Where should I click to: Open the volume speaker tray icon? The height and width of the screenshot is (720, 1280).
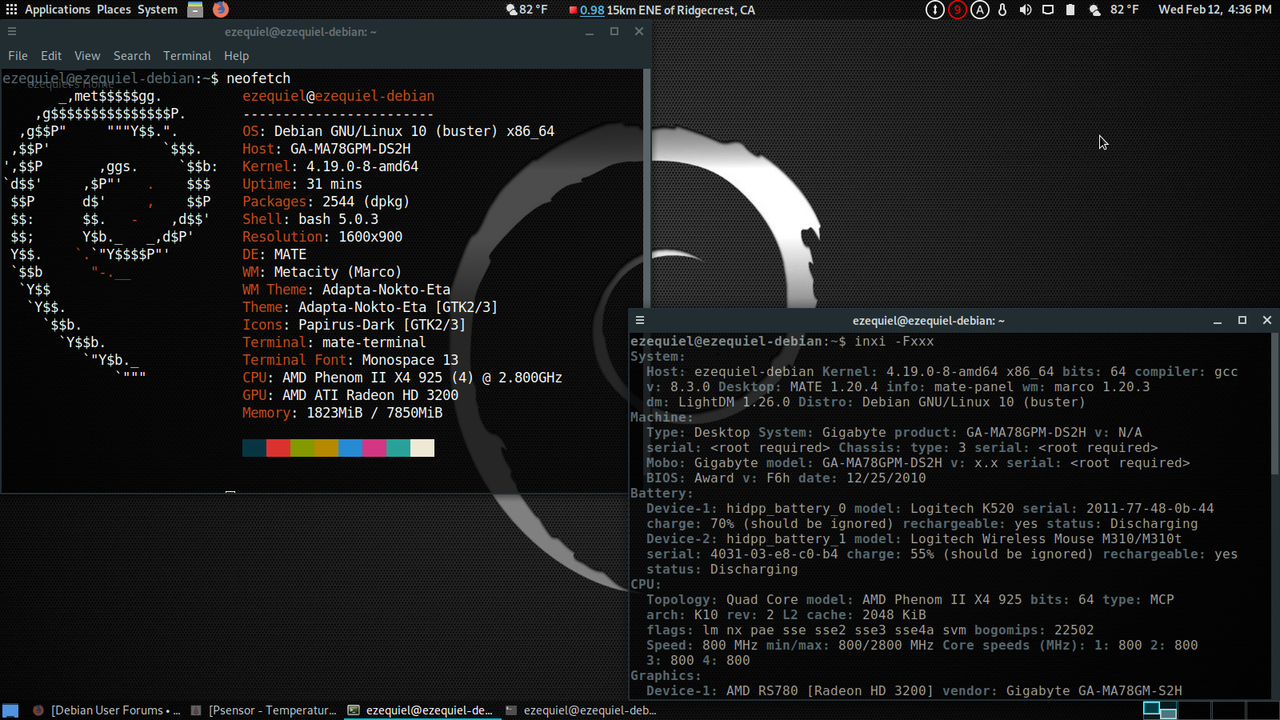(x=1025, y=10)
